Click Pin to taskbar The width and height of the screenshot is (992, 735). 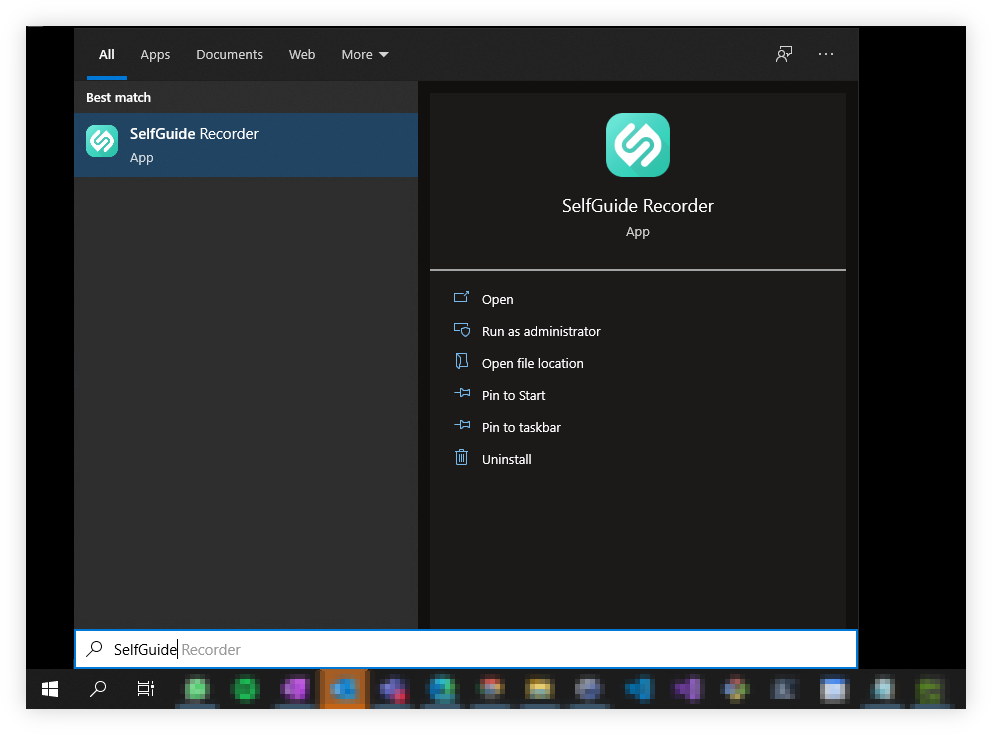pyautogui.click(x=521, y=427)
